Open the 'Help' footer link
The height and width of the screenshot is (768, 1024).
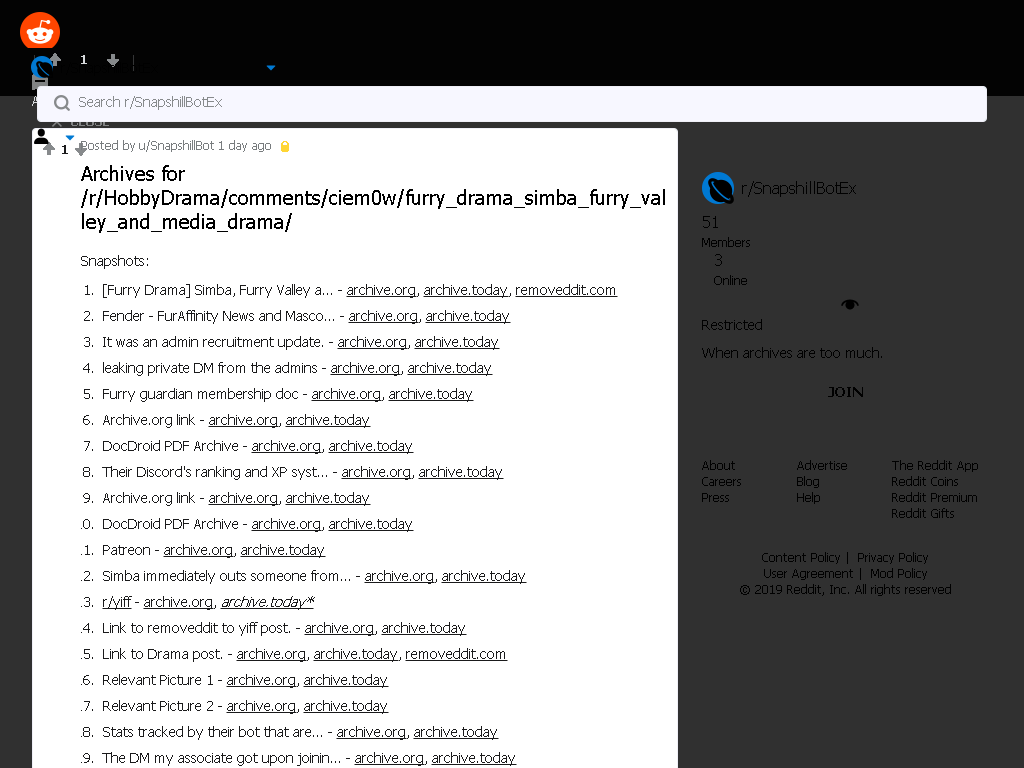pyautogui.click(x=808, y=498)
